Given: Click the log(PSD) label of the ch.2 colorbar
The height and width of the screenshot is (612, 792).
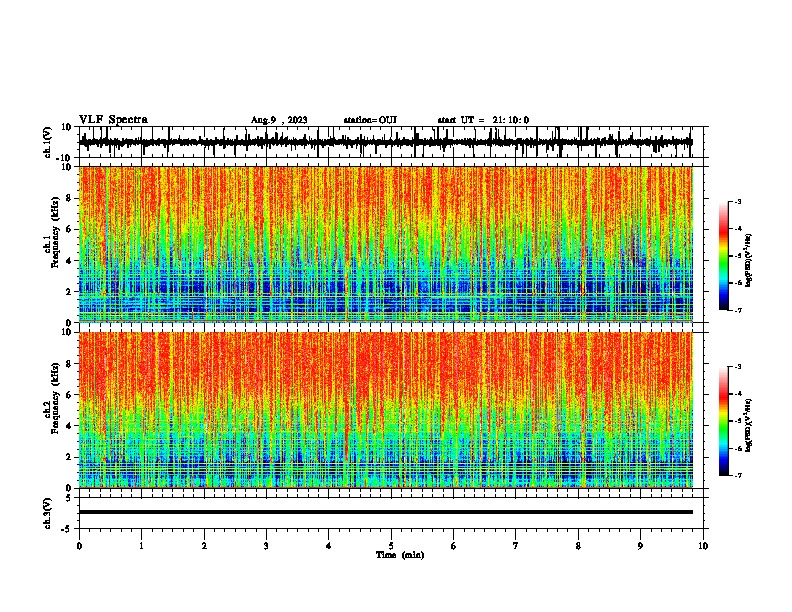Looking at the screenshot, I should coord(749,425).
